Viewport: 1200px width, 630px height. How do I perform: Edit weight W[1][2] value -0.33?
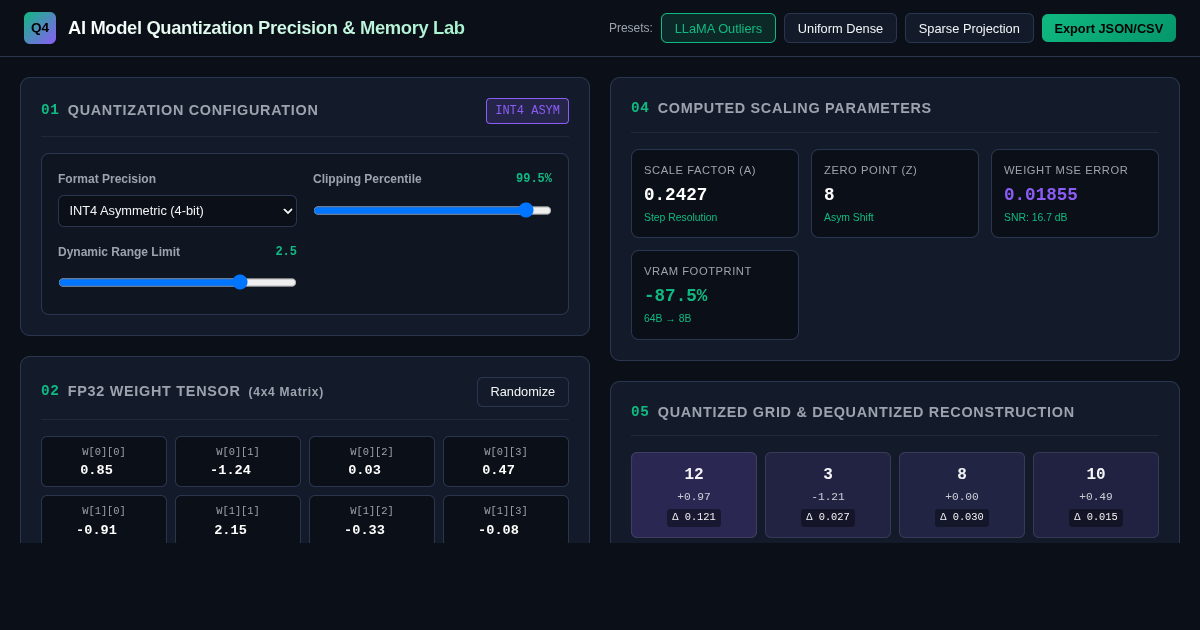click(x=372, y=530)
